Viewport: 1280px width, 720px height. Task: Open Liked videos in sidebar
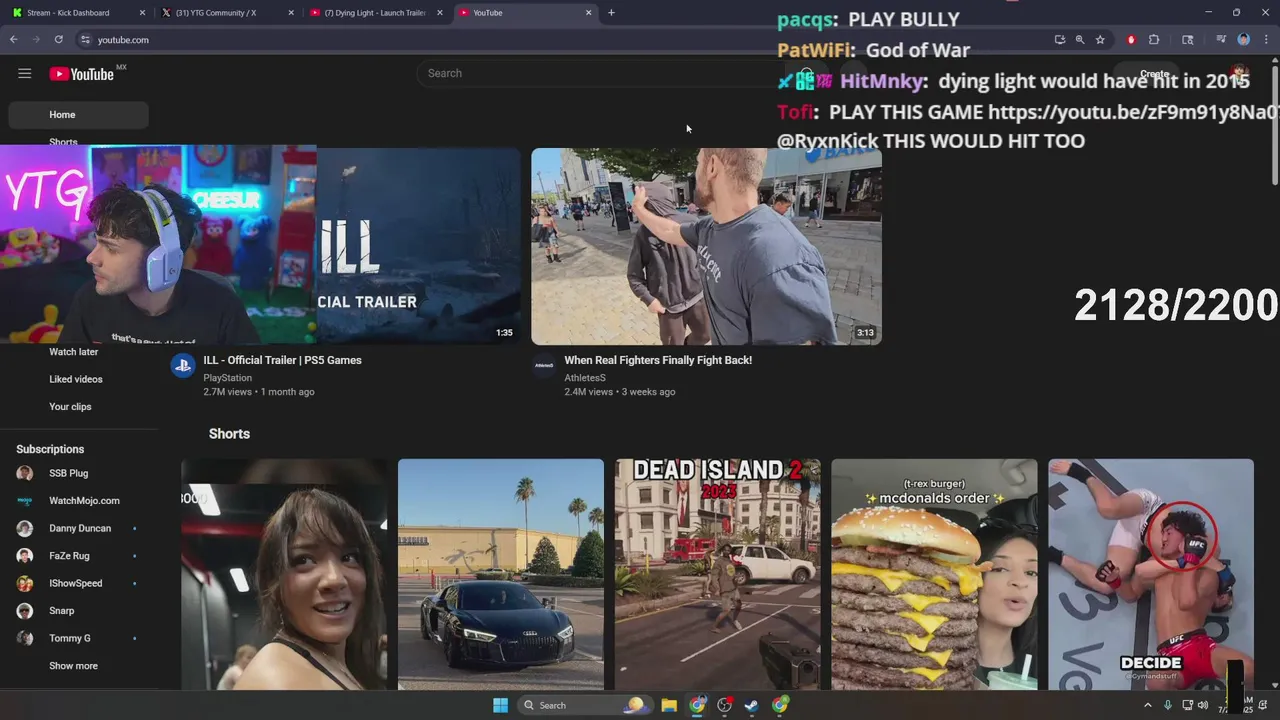click(76, 379)
